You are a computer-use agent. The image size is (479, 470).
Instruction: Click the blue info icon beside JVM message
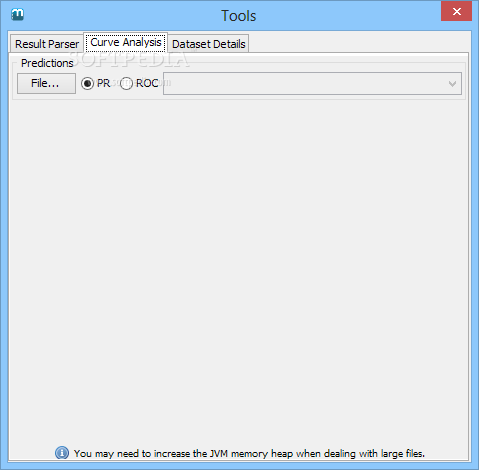(62, 453)
